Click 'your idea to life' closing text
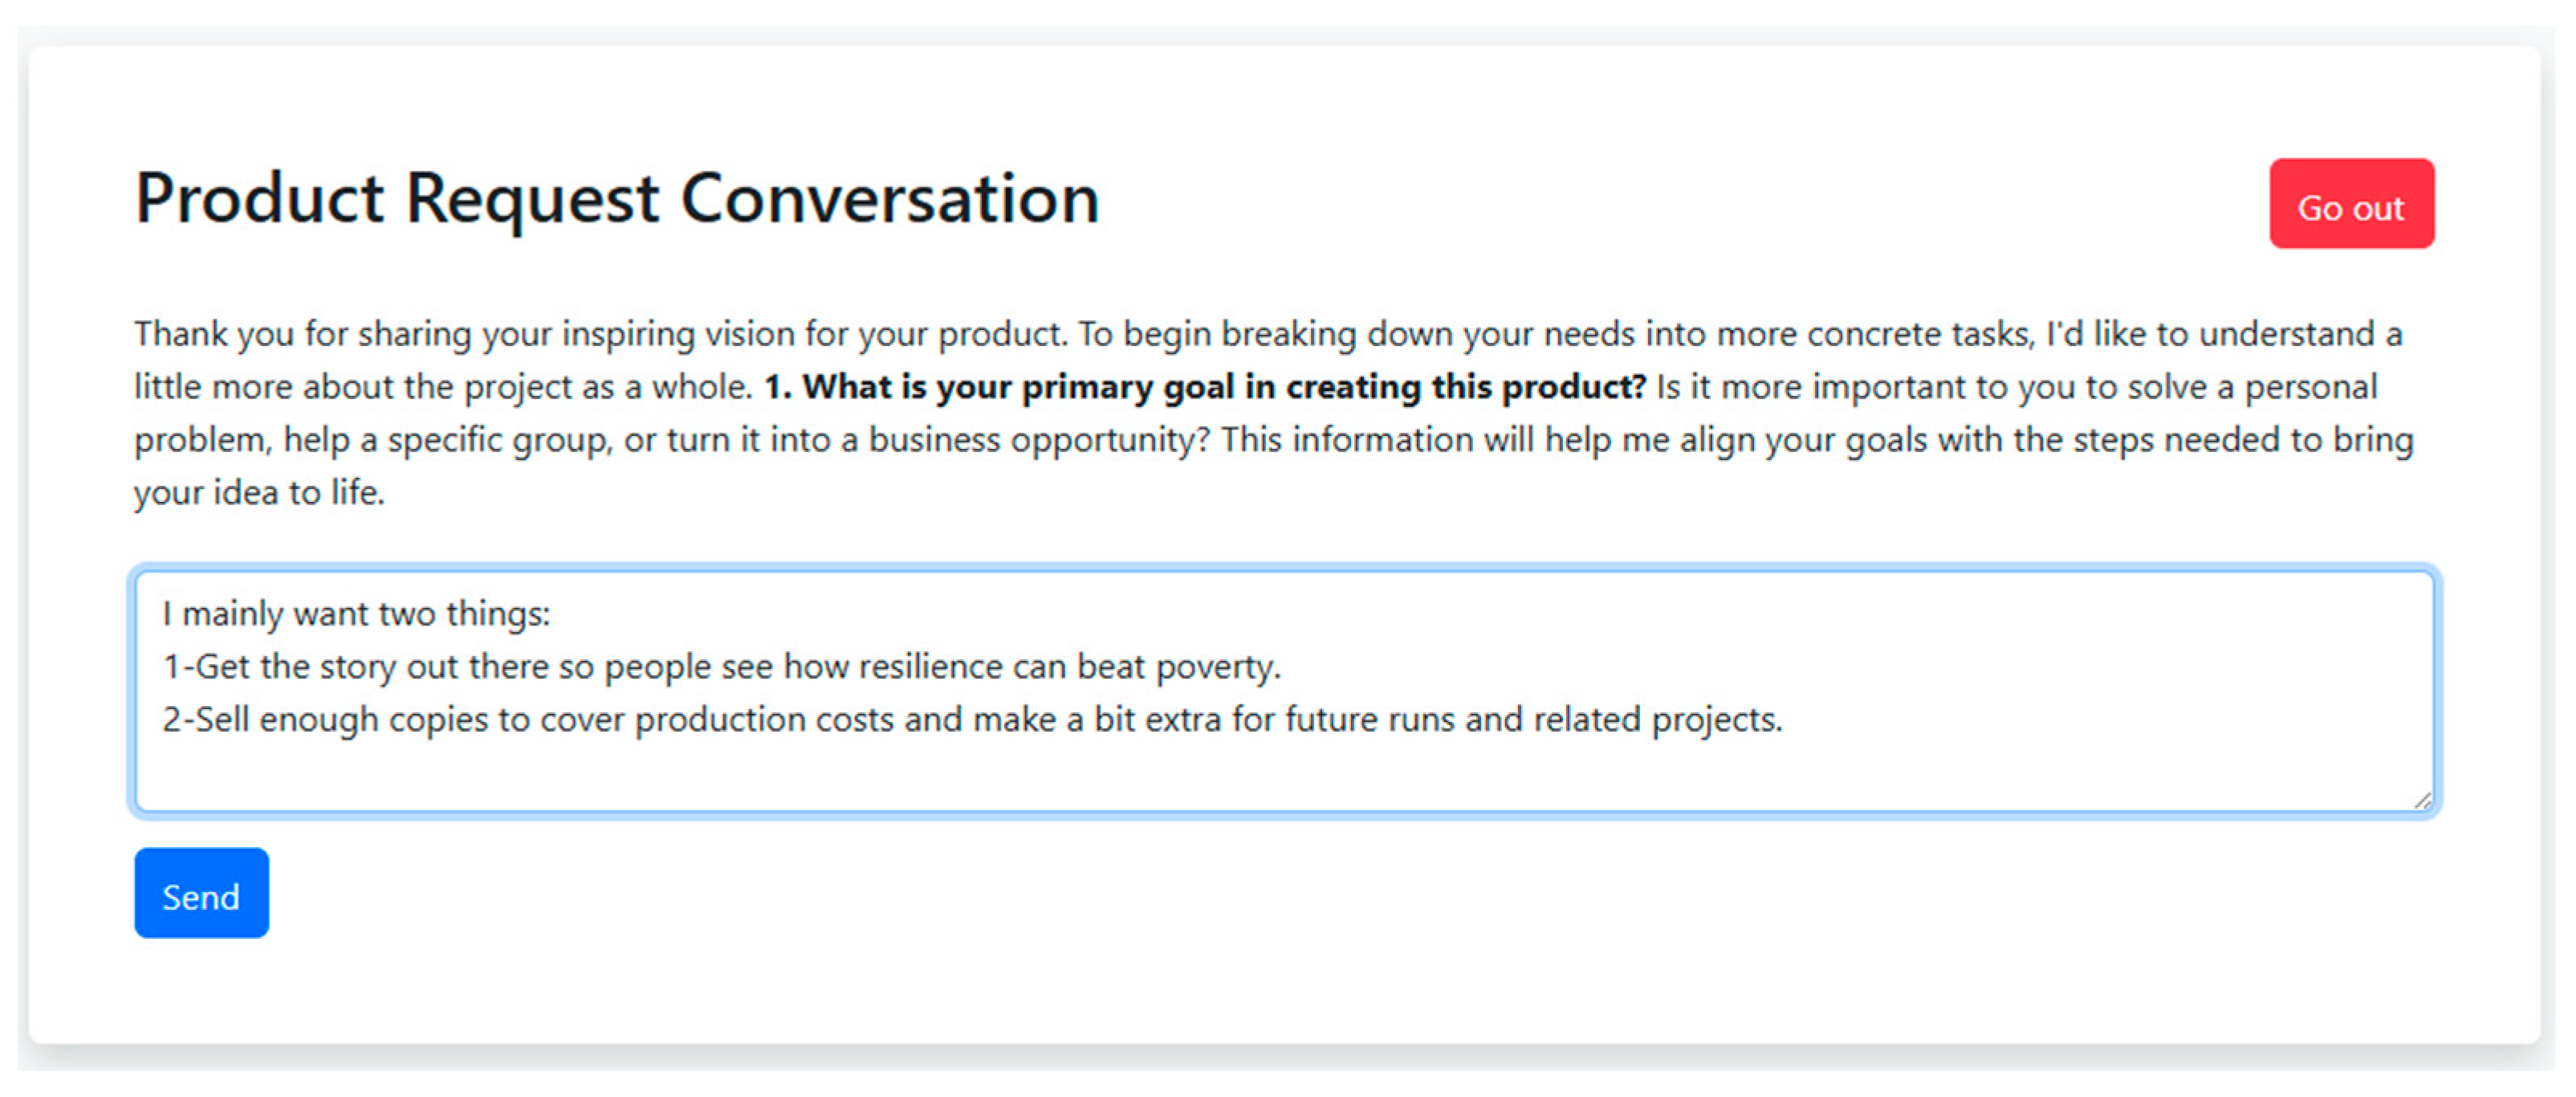The height and width of the screenshot is (1097, 2576). pos(259,493)
